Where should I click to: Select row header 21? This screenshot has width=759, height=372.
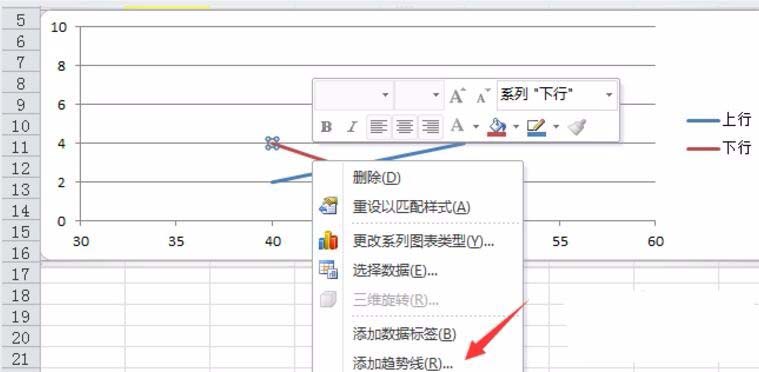pos(20,359)
